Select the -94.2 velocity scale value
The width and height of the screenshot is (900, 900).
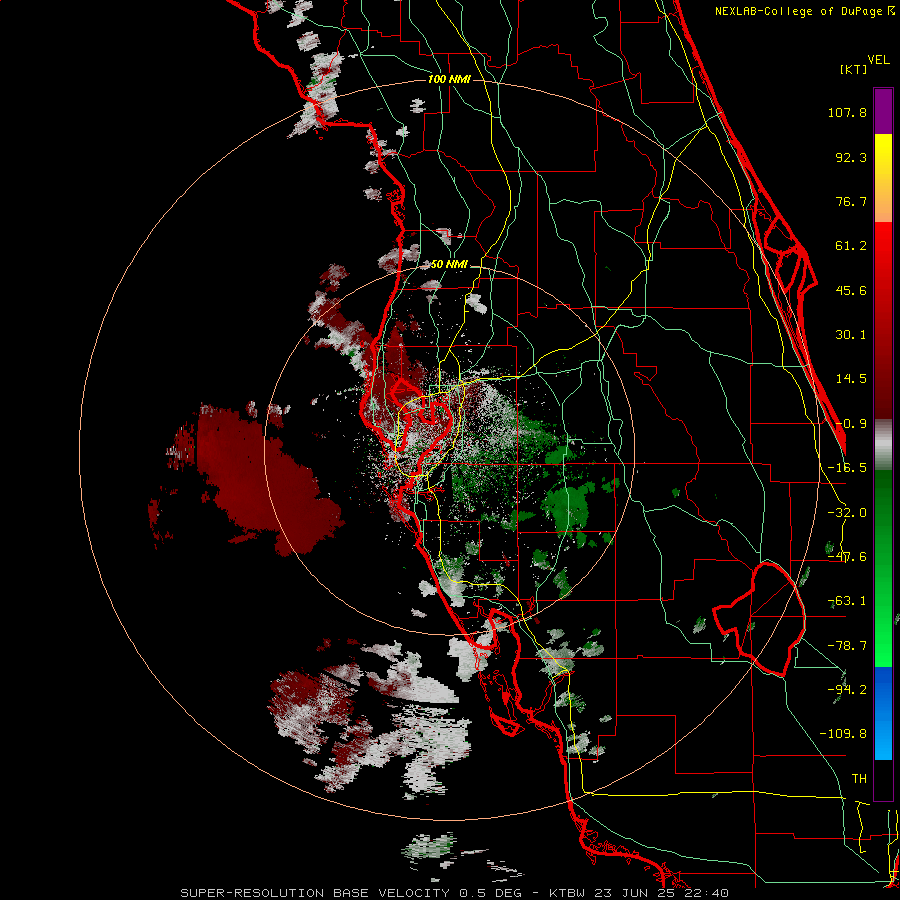(847, 690)
